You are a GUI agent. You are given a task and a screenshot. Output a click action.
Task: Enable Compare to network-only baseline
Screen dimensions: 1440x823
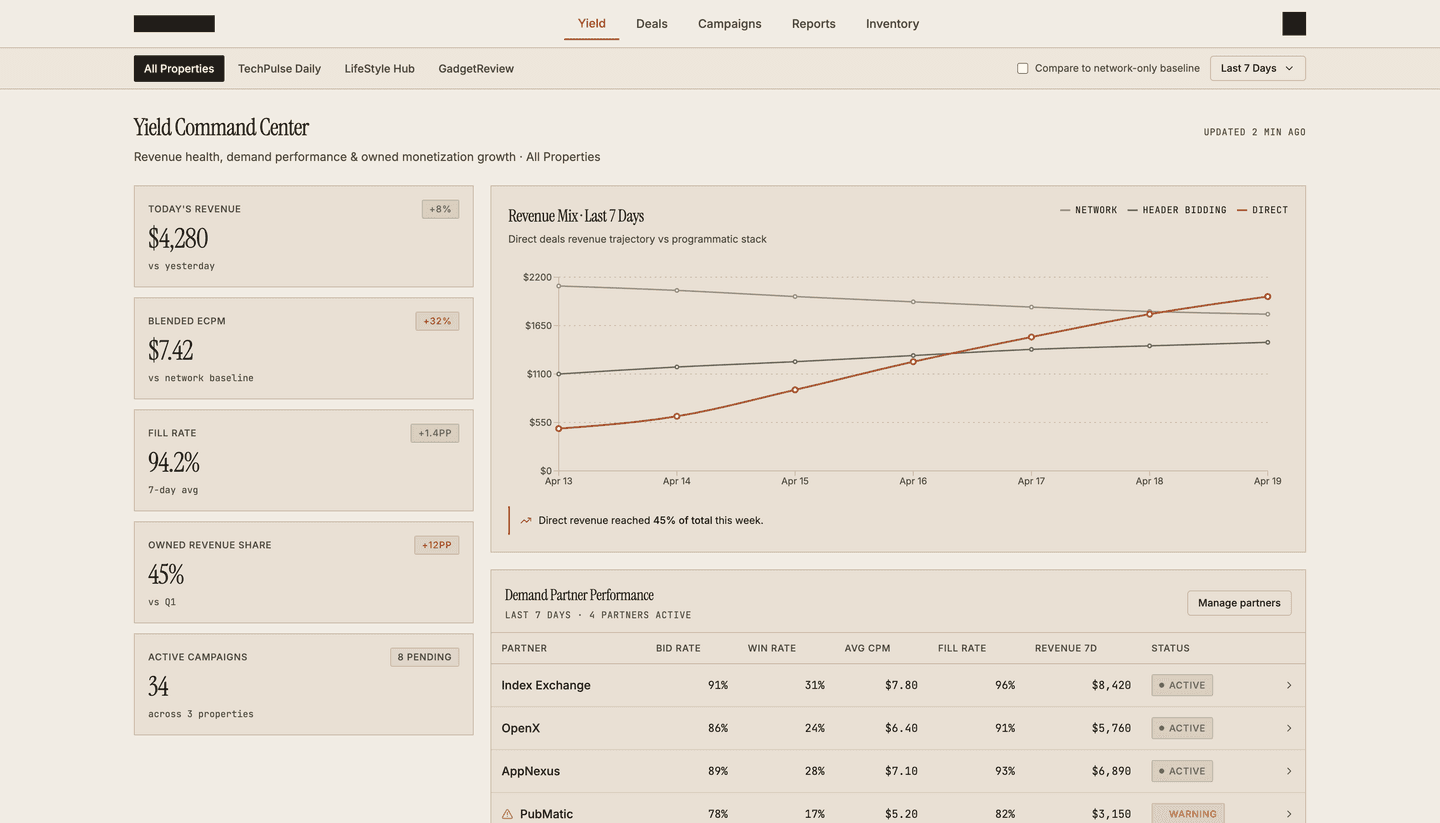(1022, 68)
